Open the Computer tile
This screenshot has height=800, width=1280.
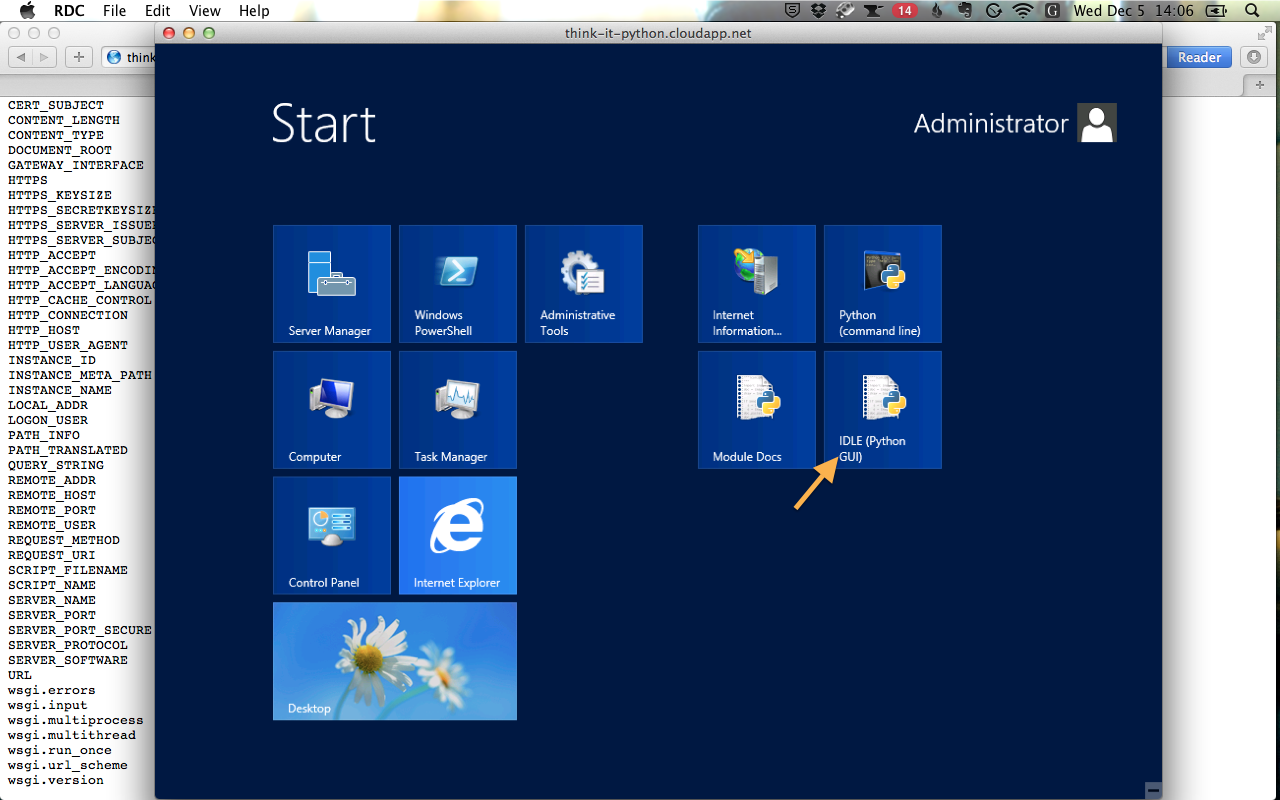coord(332,410)
